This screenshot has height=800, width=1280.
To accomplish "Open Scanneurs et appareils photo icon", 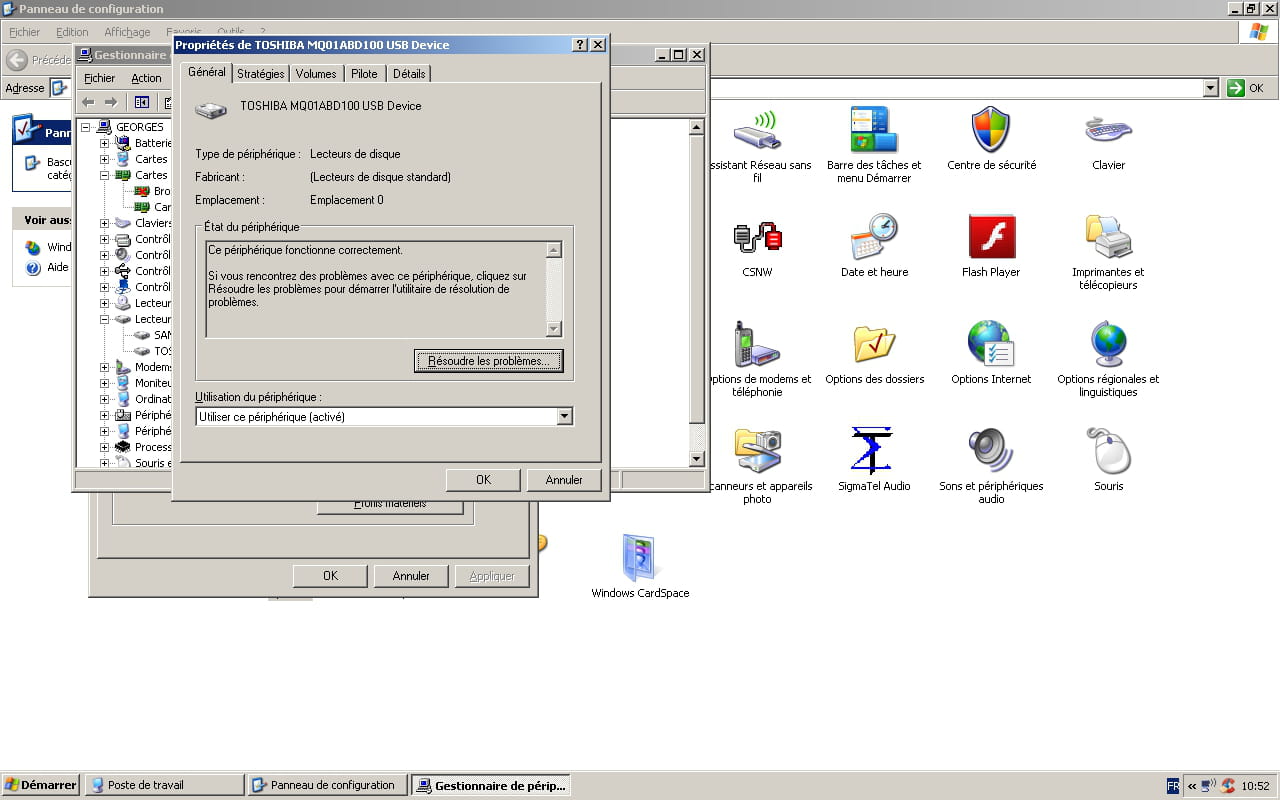I will pos(757,451).
